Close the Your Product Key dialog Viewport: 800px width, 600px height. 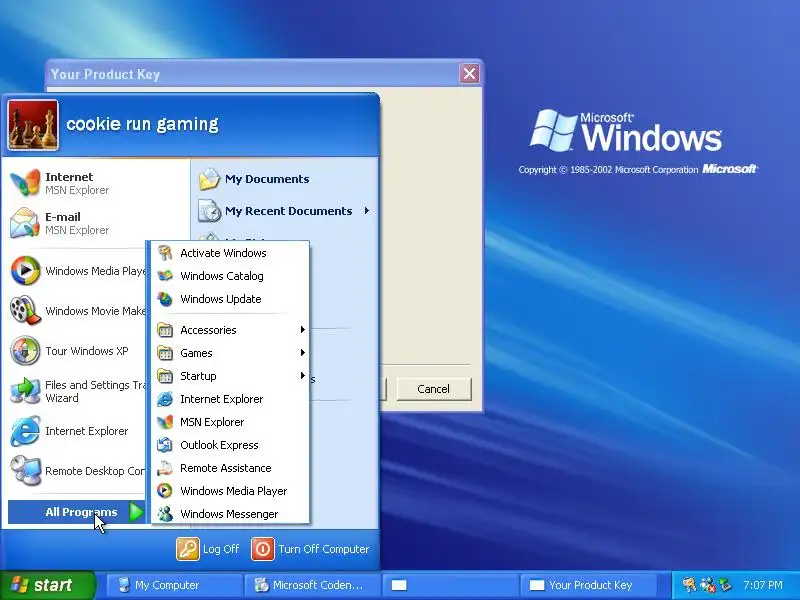(x=469, y=73)
